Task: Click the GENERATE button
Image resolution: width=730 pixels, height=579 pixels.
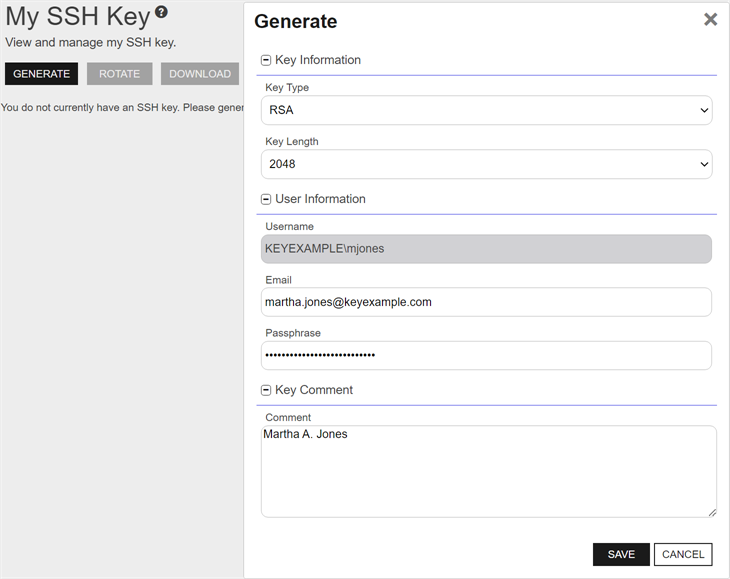Action: pyautogui.click(x=41, y=74)
